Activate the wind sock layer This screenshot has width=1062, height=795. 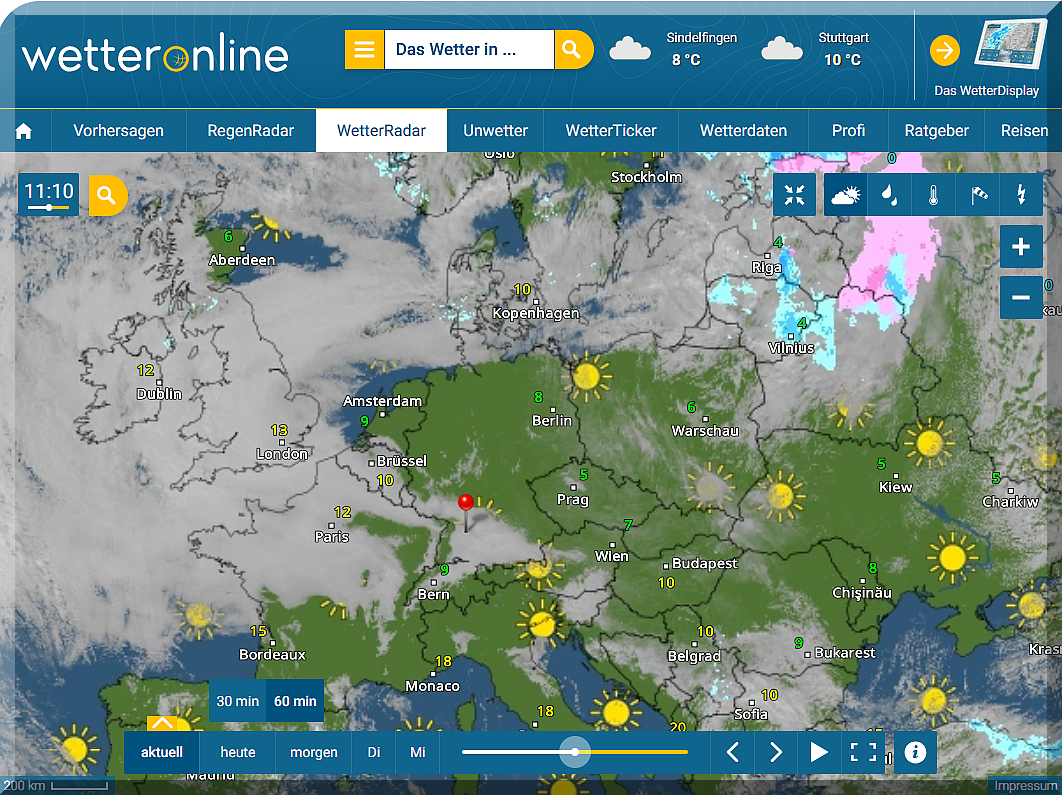point(978,196)
